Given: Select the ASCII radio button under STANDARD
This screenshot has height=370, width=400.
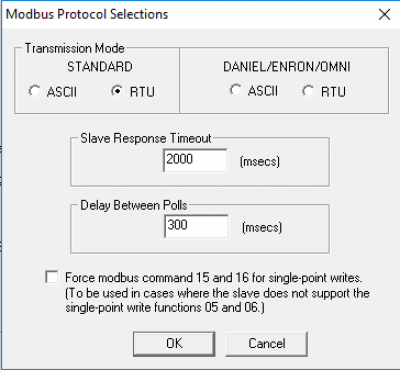Looking at the screenshot, I should click(x=35, y=91).
